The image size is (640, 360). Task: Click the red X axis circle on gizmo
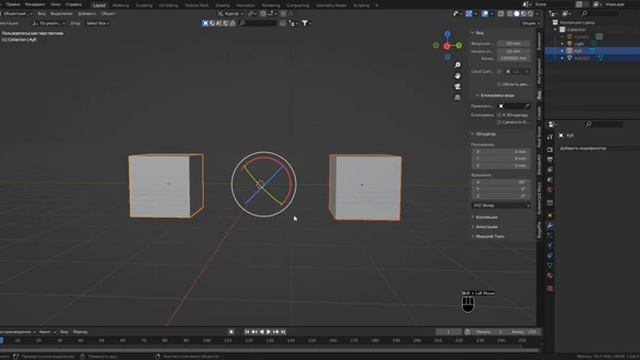coord(447,46)
